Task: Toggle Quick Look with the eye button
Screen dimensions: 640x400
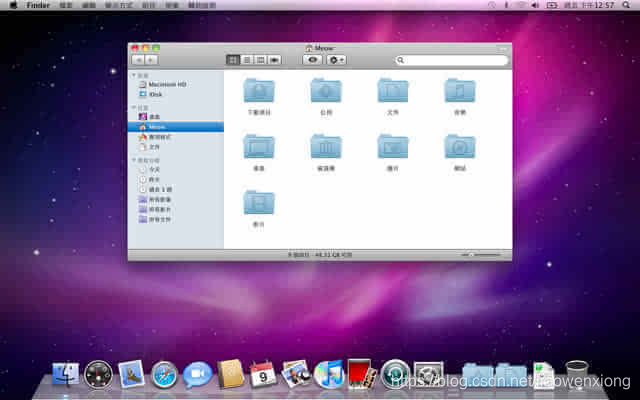Action: point(313,60)
